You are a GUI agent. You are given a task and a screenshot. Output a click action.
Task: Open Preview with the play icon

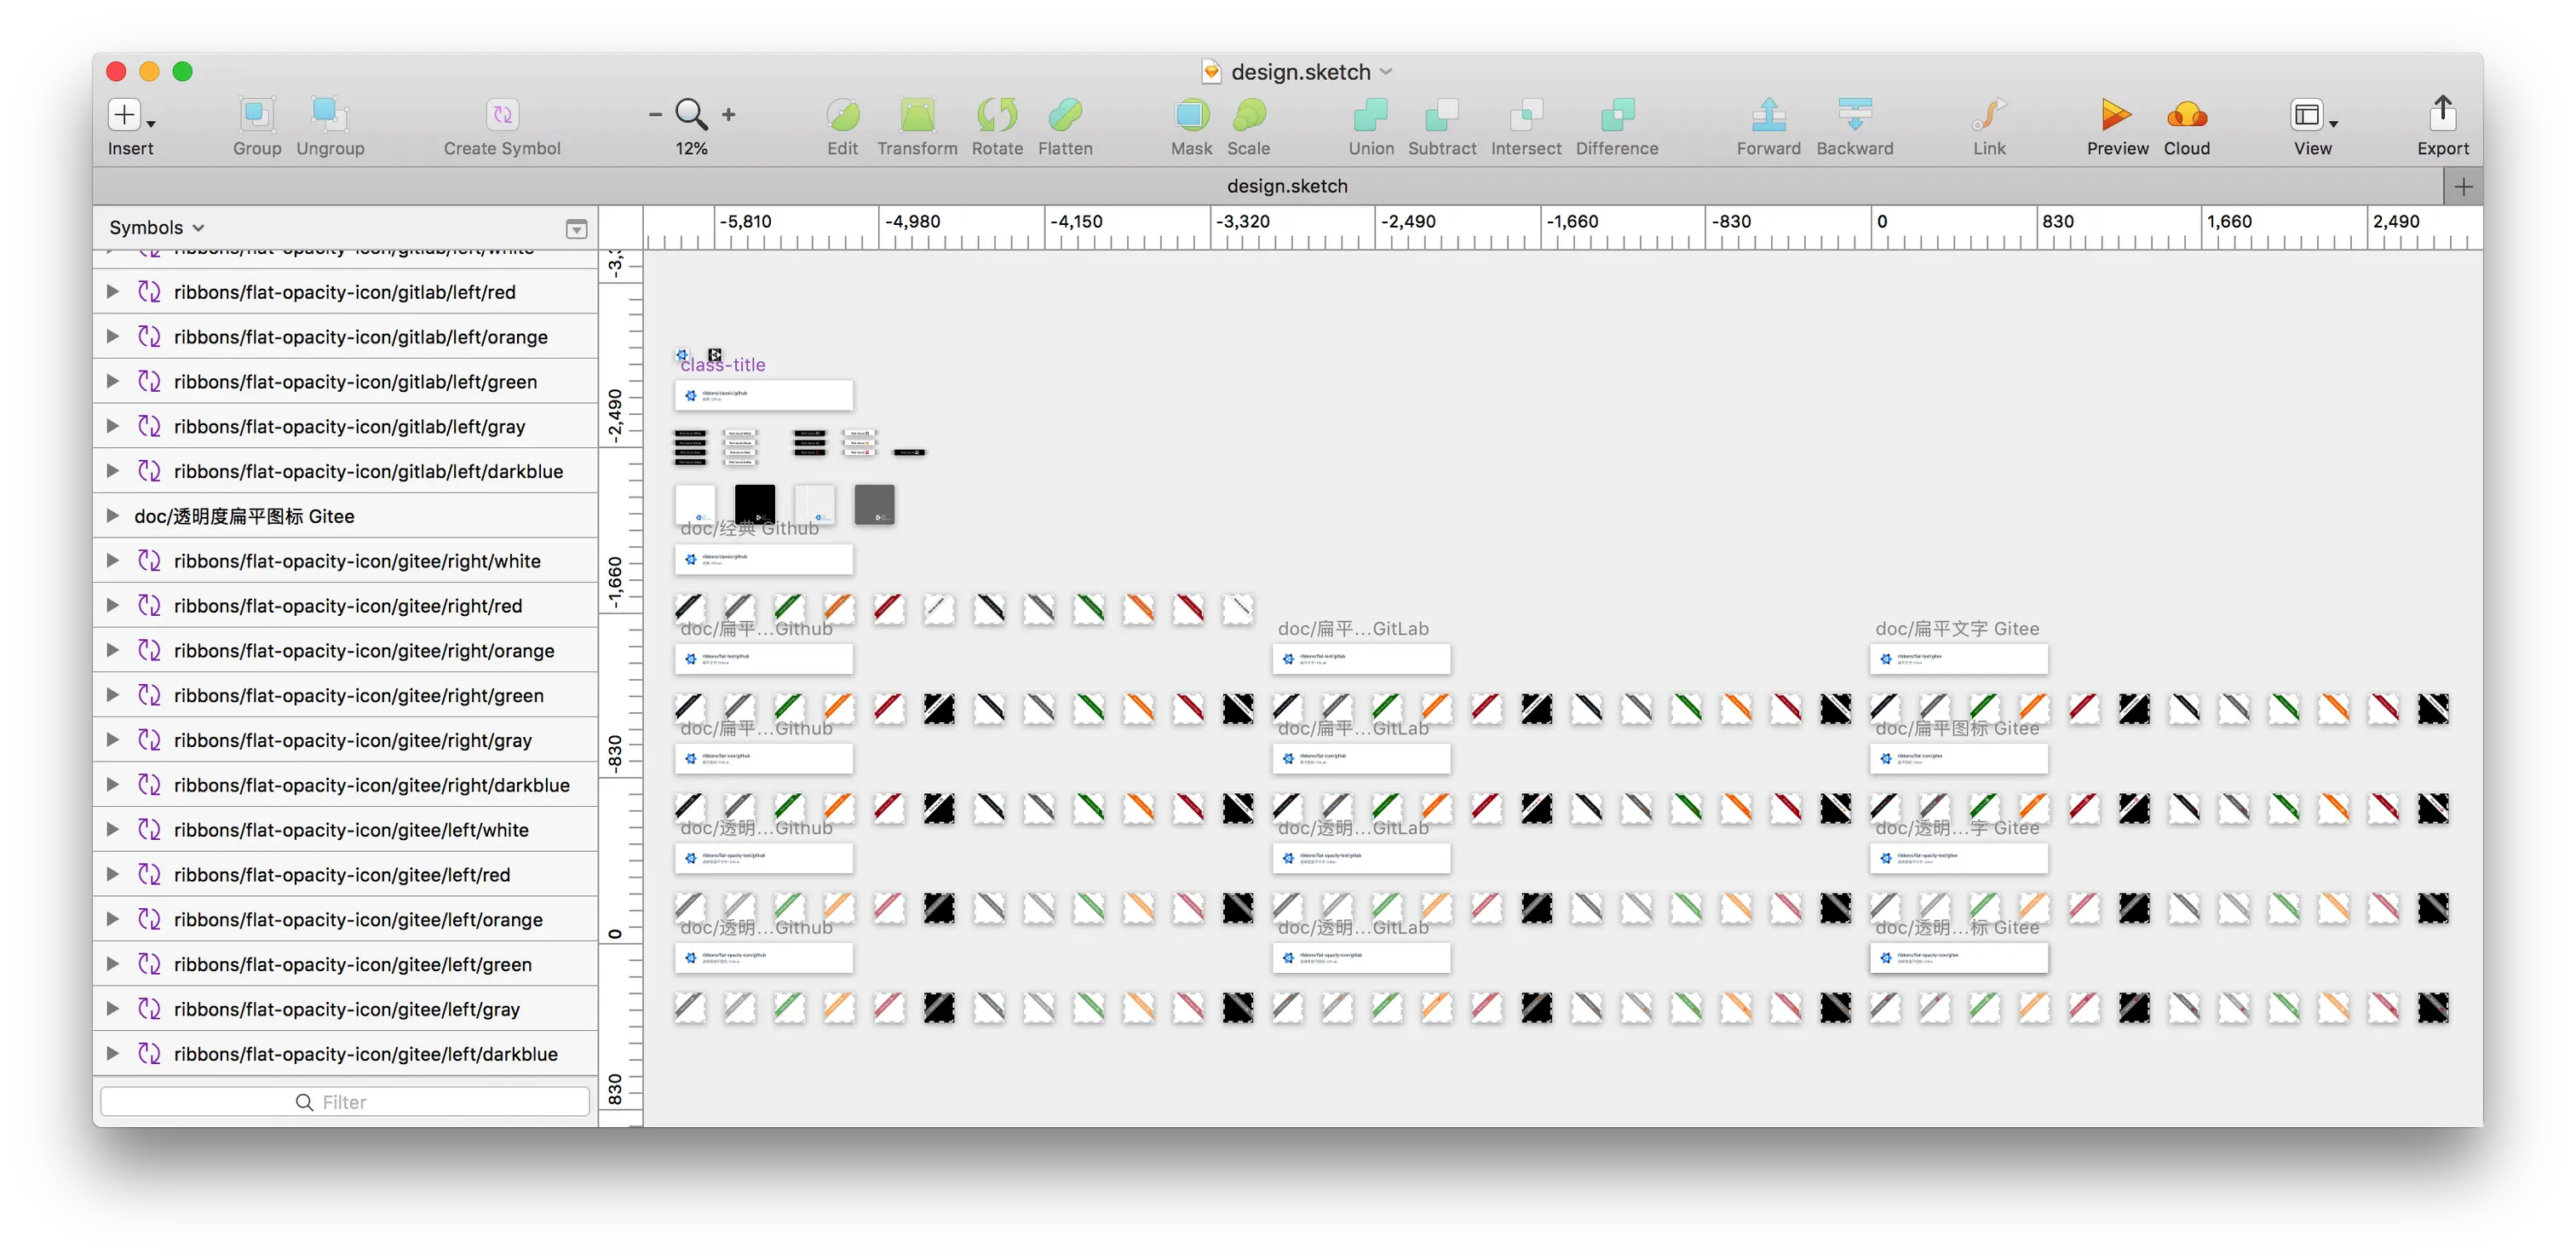(2116, 114)
